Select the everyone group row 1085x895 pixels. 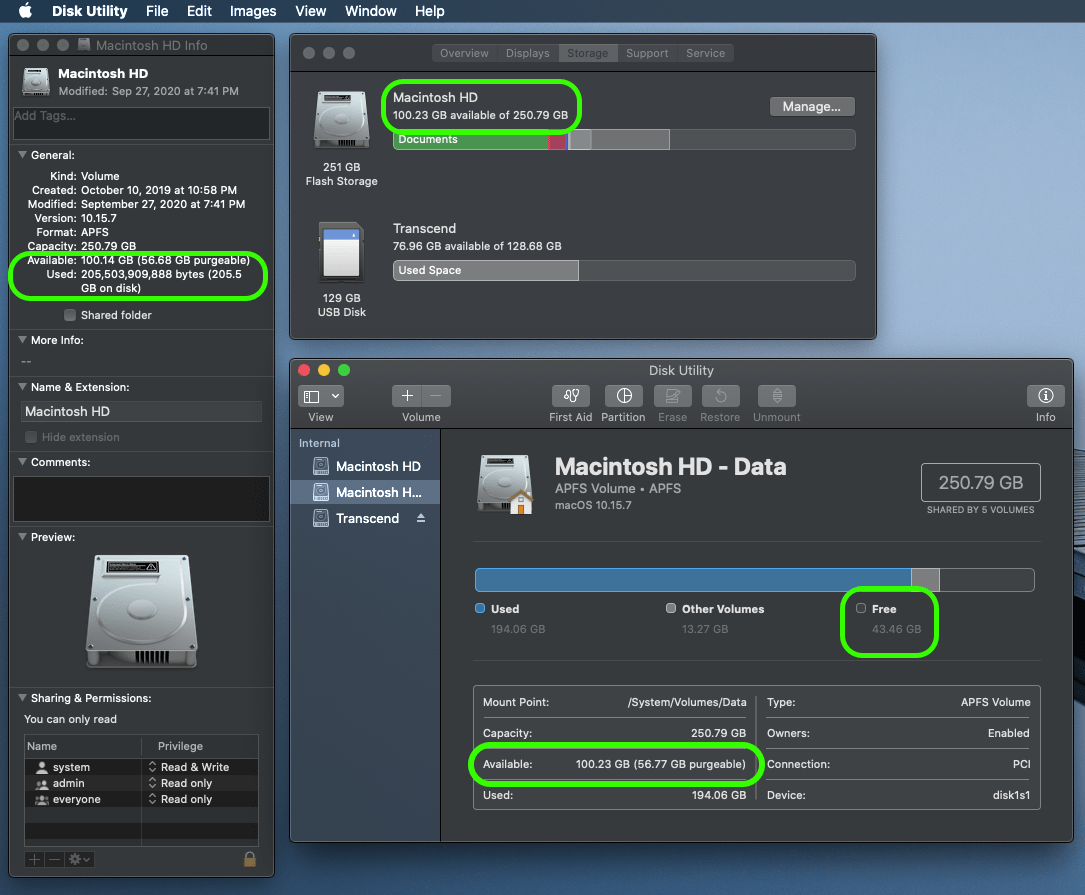pyautogui.click(x=141, y=799)
